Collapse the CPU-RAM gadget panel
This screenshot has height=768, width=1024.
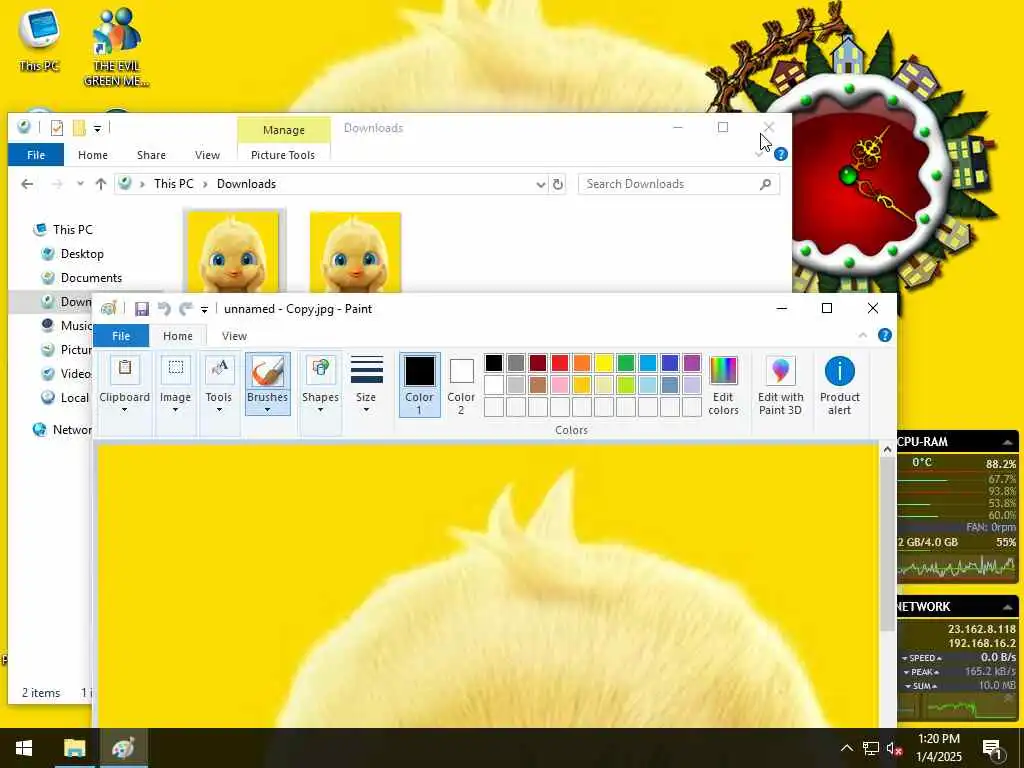(x=1008, y=442)
